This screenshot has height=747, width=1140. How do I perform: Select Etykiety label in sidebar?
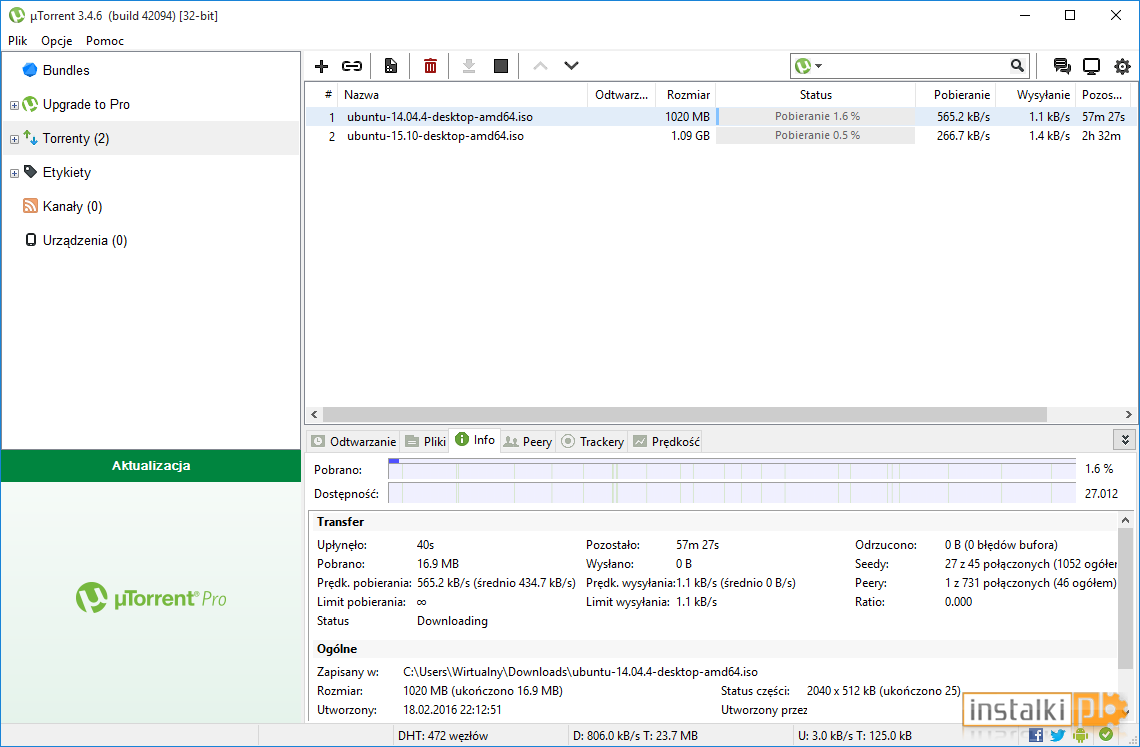click(x=67, y=172)
